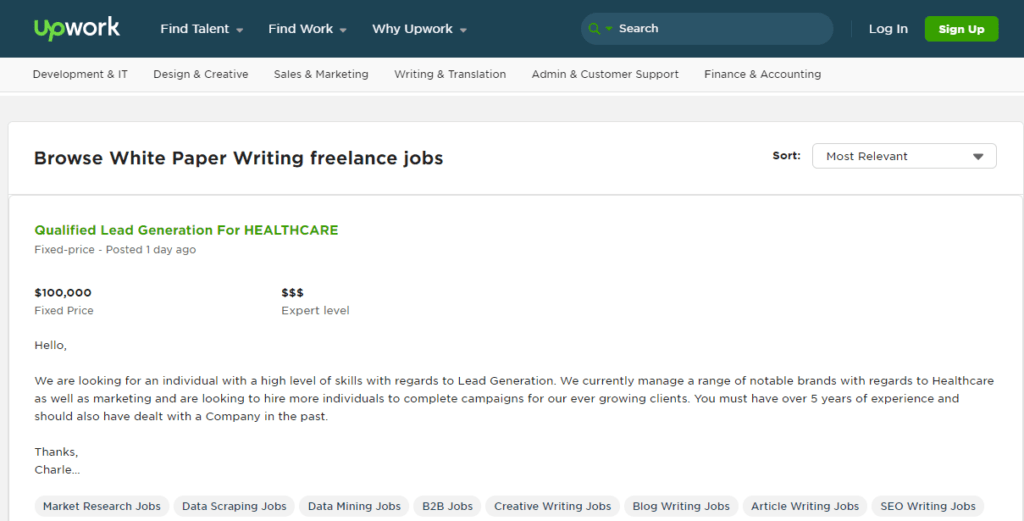Click the green search magnifier icon
1024x521 pixels.
pos(594,29)
